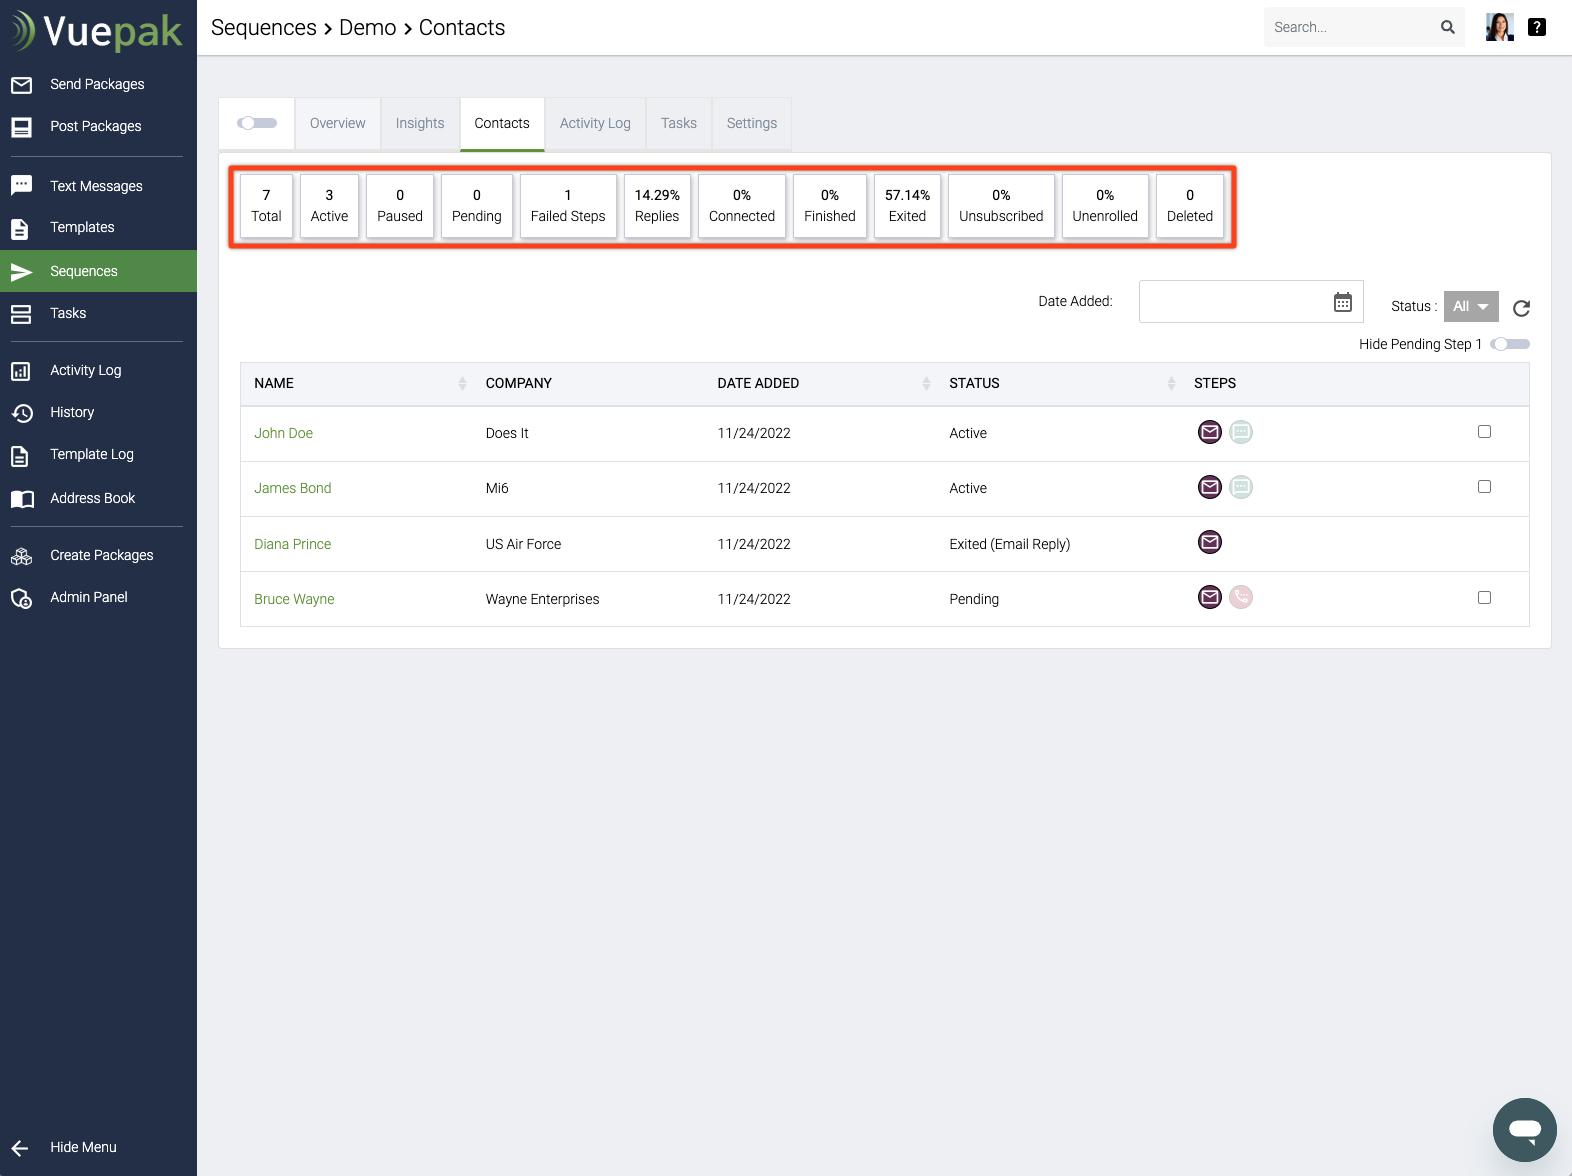Image resolution: width=1572 pixels, height=1176 pixels.
Task: Switch to the Insights tab
Action: 420,124
